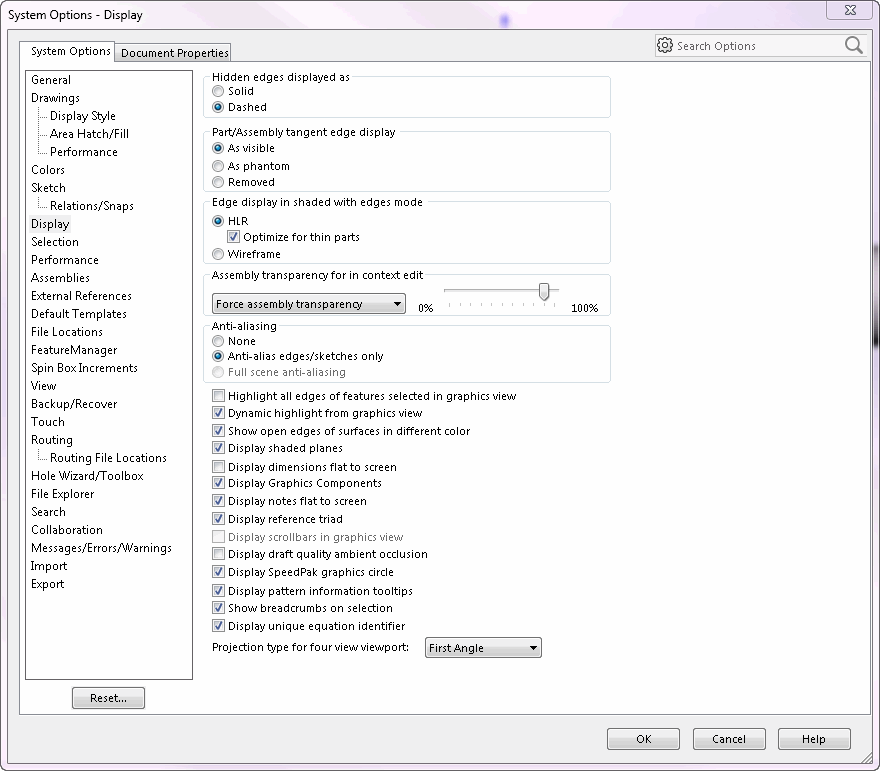Open Selection options category

click(55, 242)
